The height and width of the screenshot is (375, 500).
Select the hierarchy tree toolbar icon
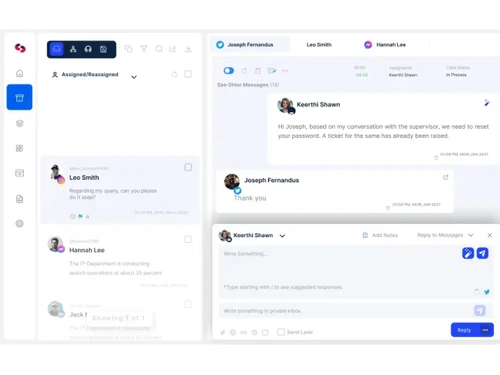tap(73, 49)
